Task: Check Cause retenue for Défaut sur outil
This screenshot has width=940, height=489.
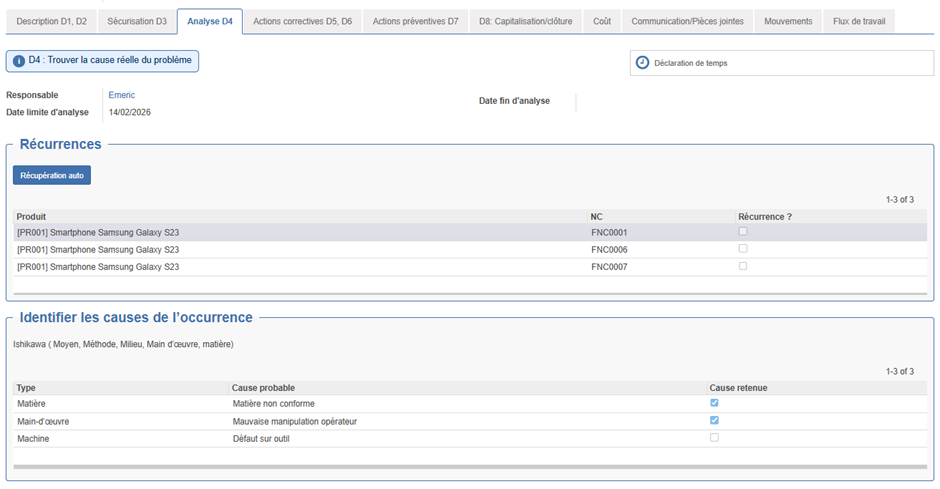Action: (x=714, y=437)
